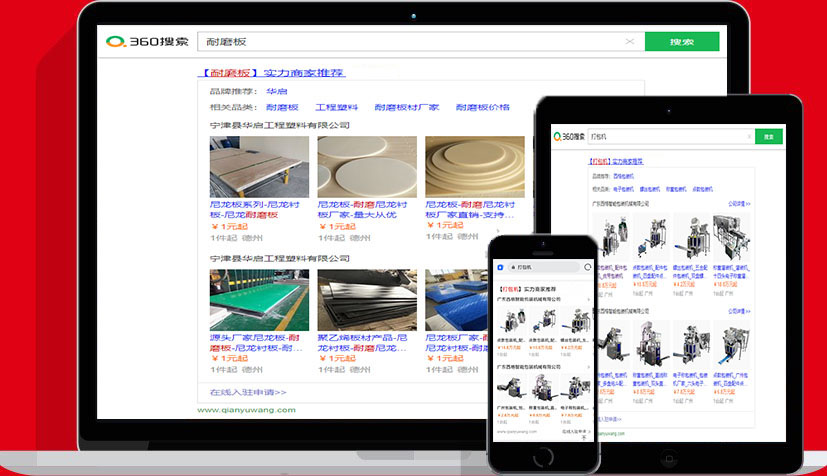
Task: Click the second 宁津县华启工程塑料有限公司 heading above green board
Action: tap(280, 258)
